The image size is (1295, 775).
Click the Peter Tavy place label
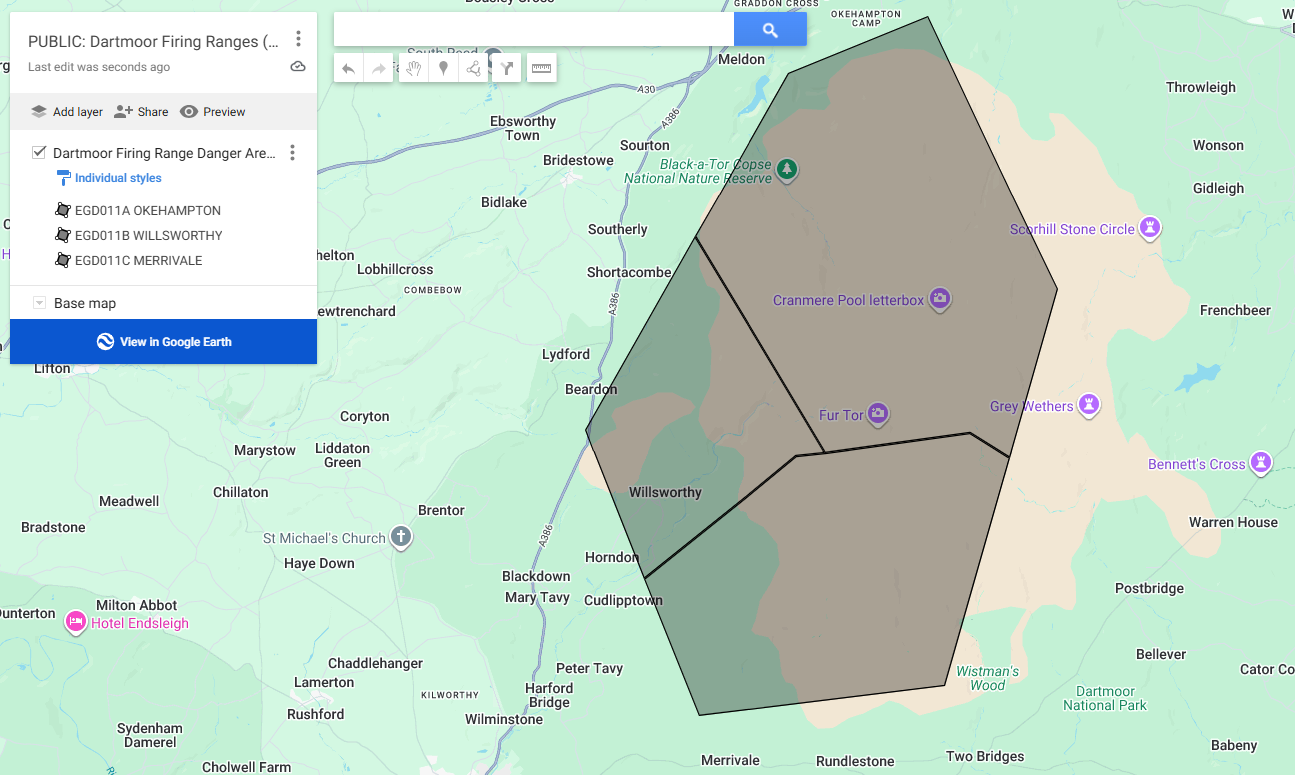coord(589,668)
